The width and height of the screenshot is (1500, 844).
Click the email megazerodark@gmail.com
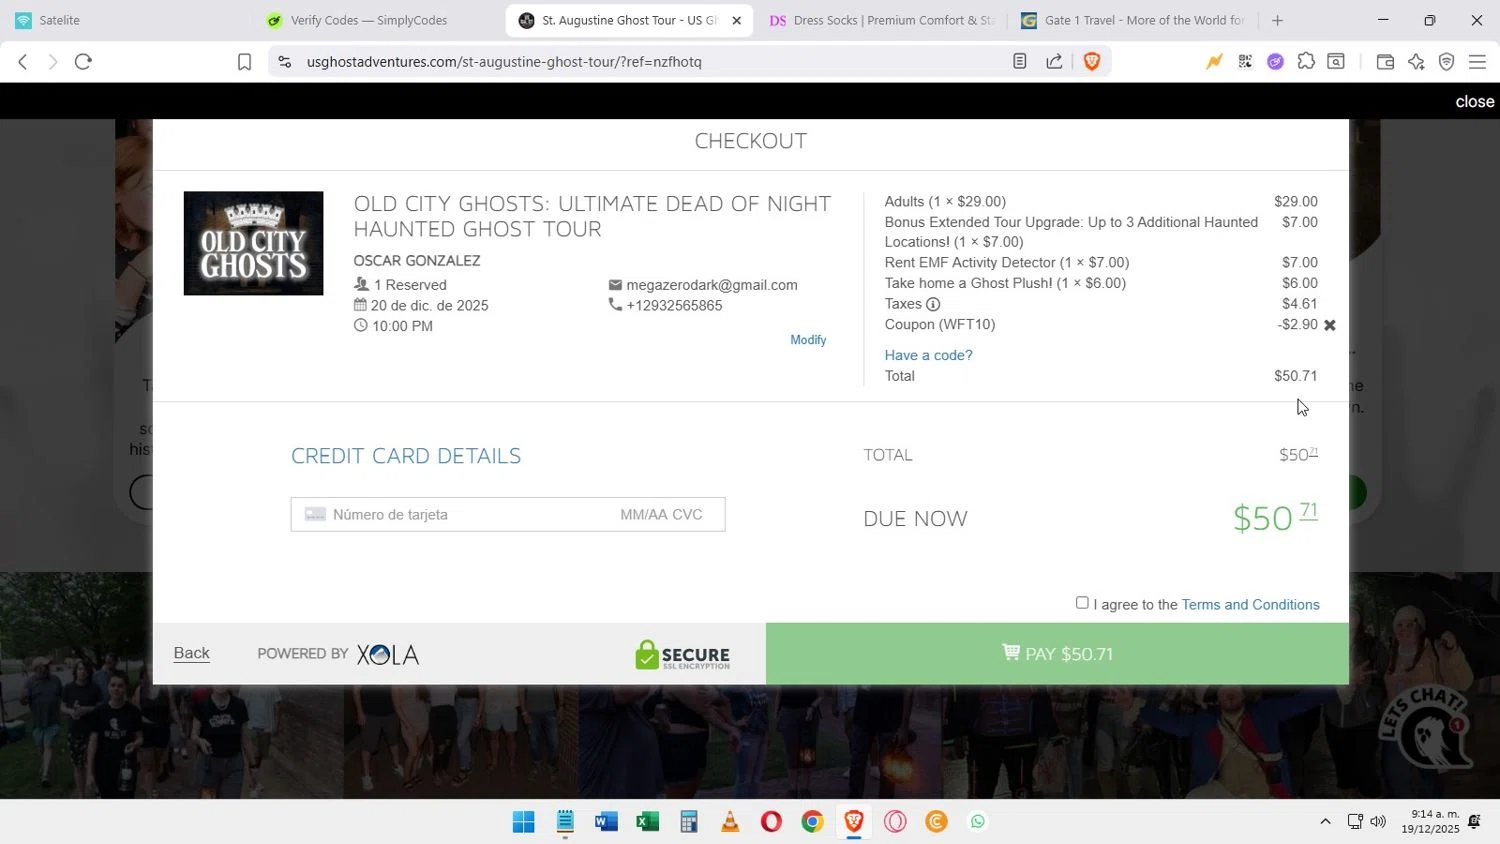tap(711, 285)
